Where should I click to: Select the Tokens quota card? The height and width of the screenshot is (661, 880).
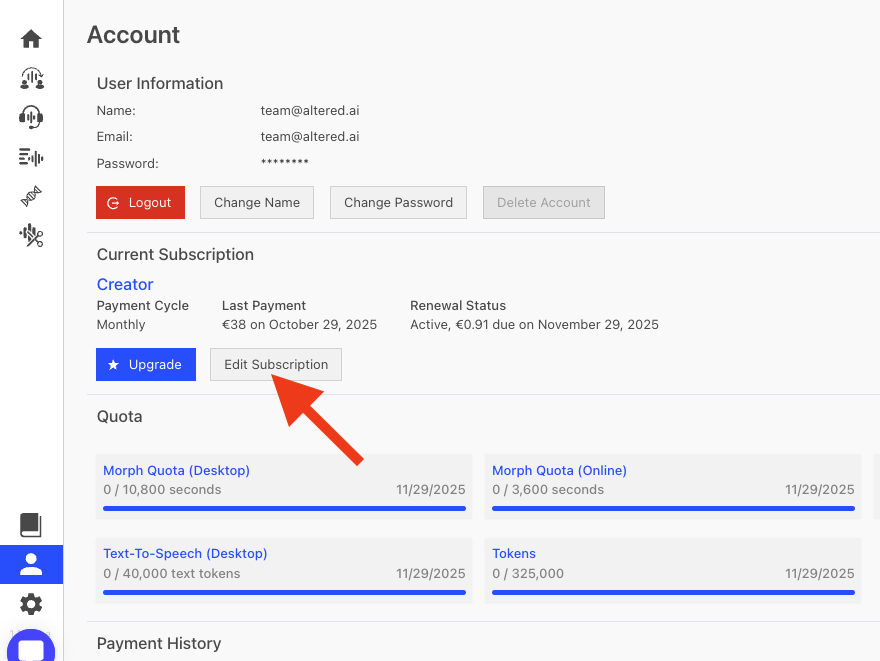[x=673, y=571]
